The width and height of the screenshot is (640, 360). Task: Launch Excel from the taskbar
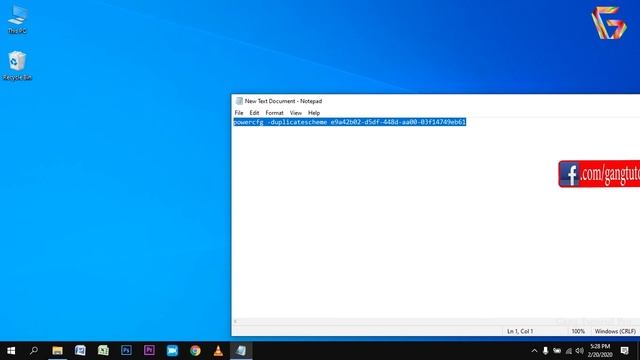(103, 351)
